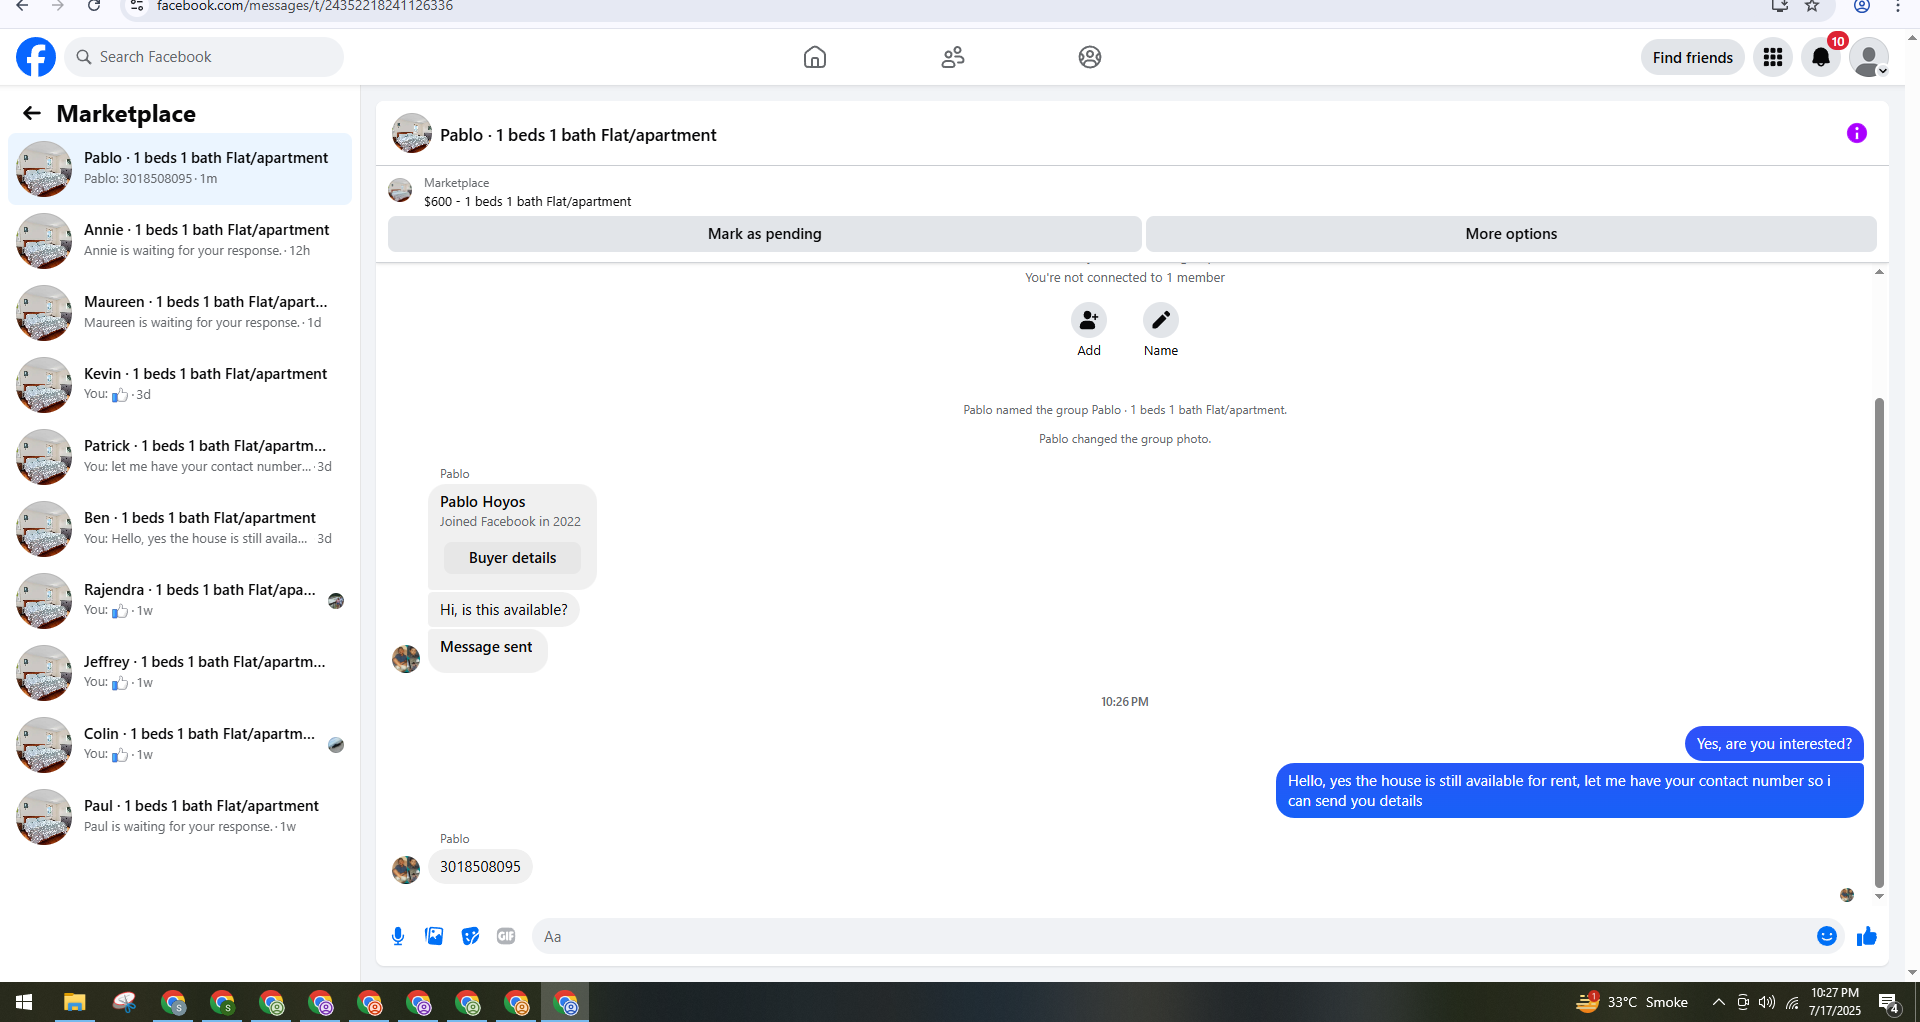
Task: Attach a file with the photo icon
Action: pos(434,936)
